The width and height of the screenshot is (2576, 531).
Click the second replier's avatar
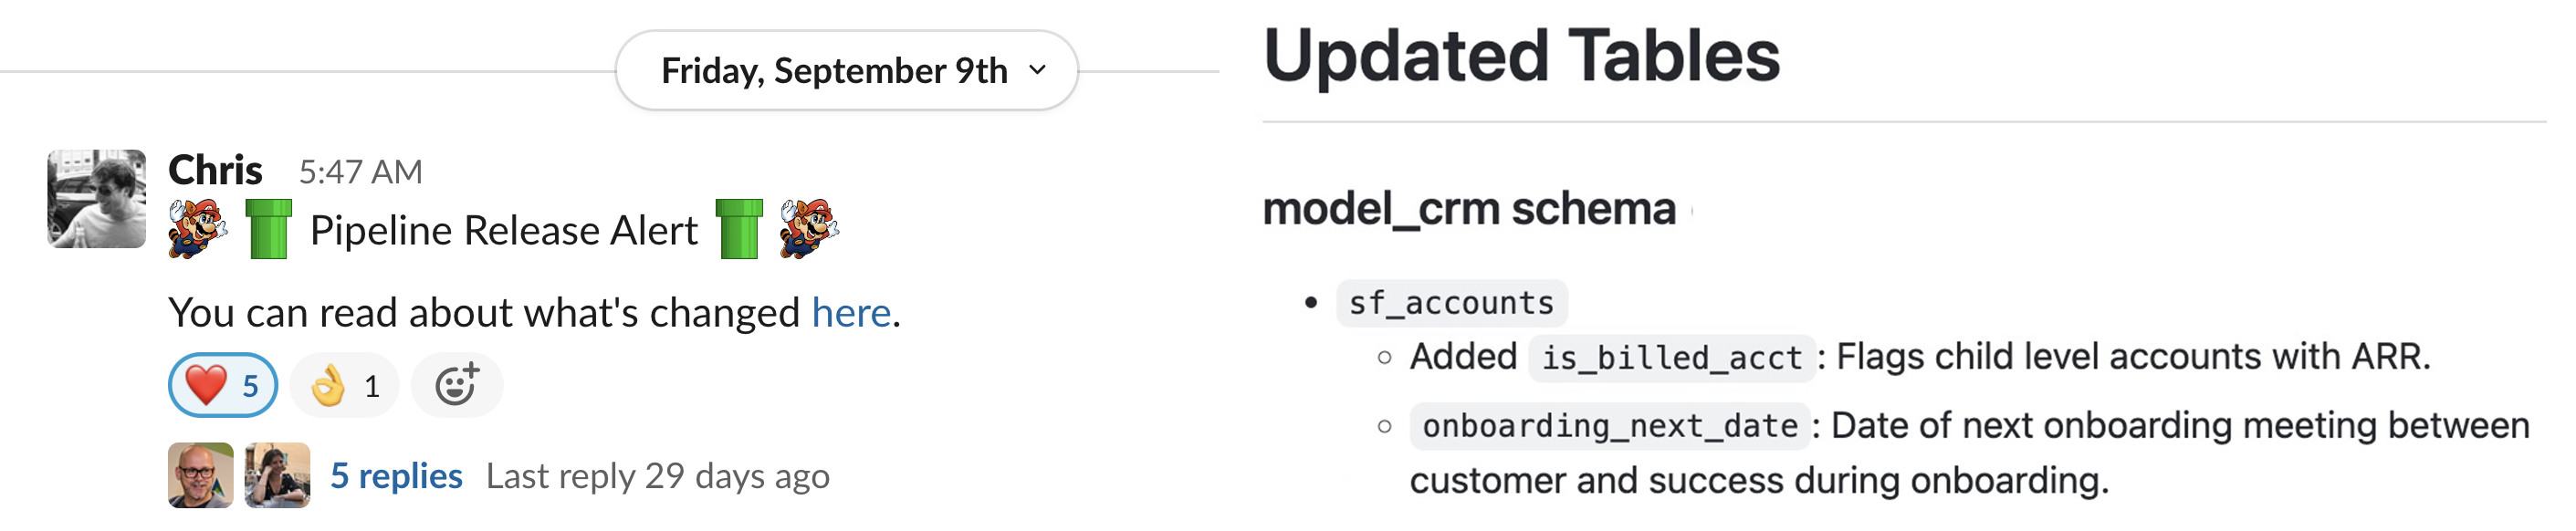[x=277, y=475]
